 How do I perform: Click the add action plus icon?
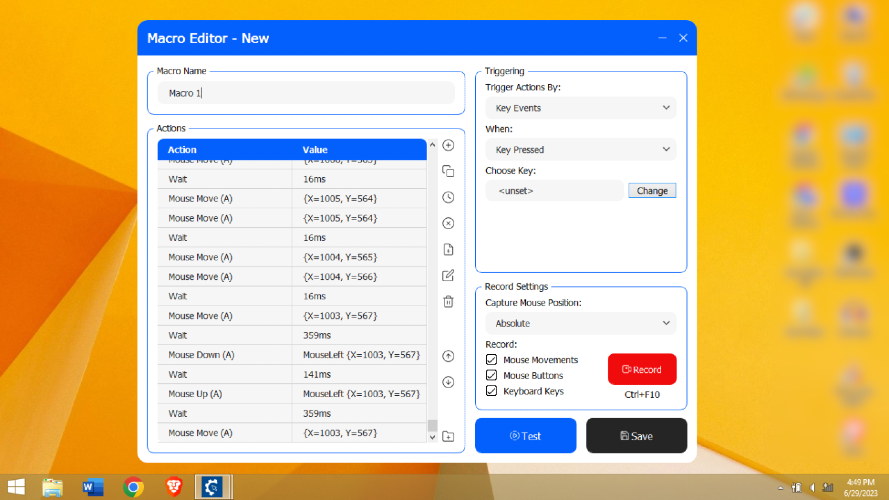448,146
